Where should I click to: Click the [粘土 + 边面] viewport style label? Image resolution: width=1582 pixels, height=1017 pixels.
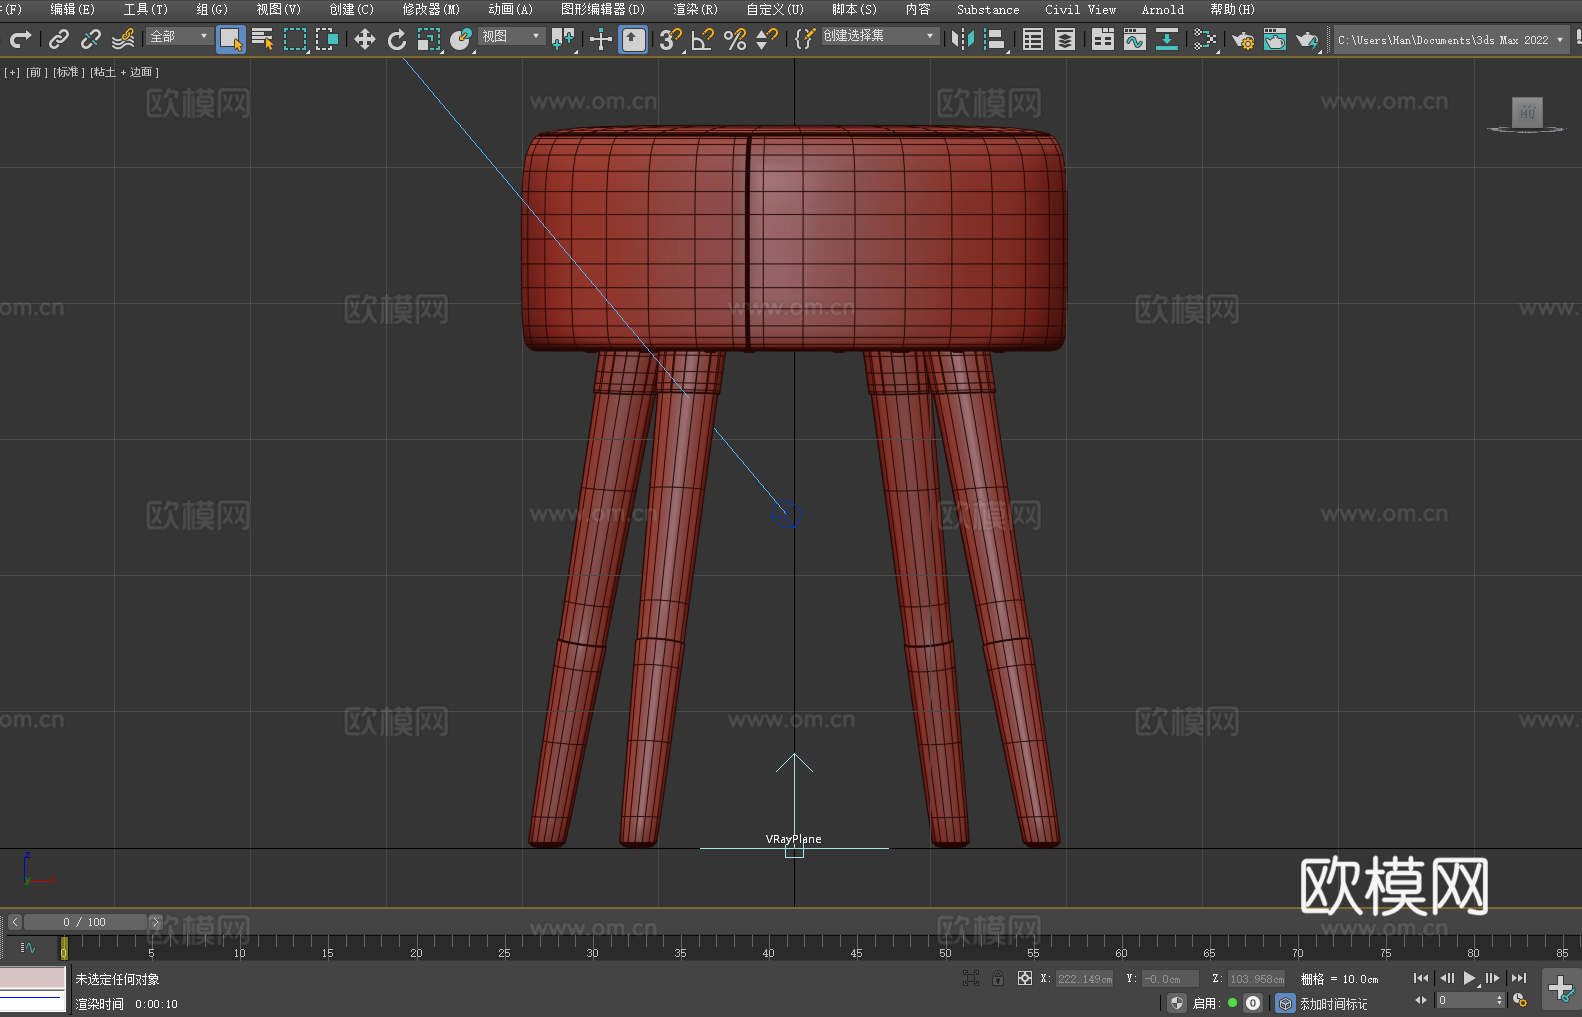[125, 72]
